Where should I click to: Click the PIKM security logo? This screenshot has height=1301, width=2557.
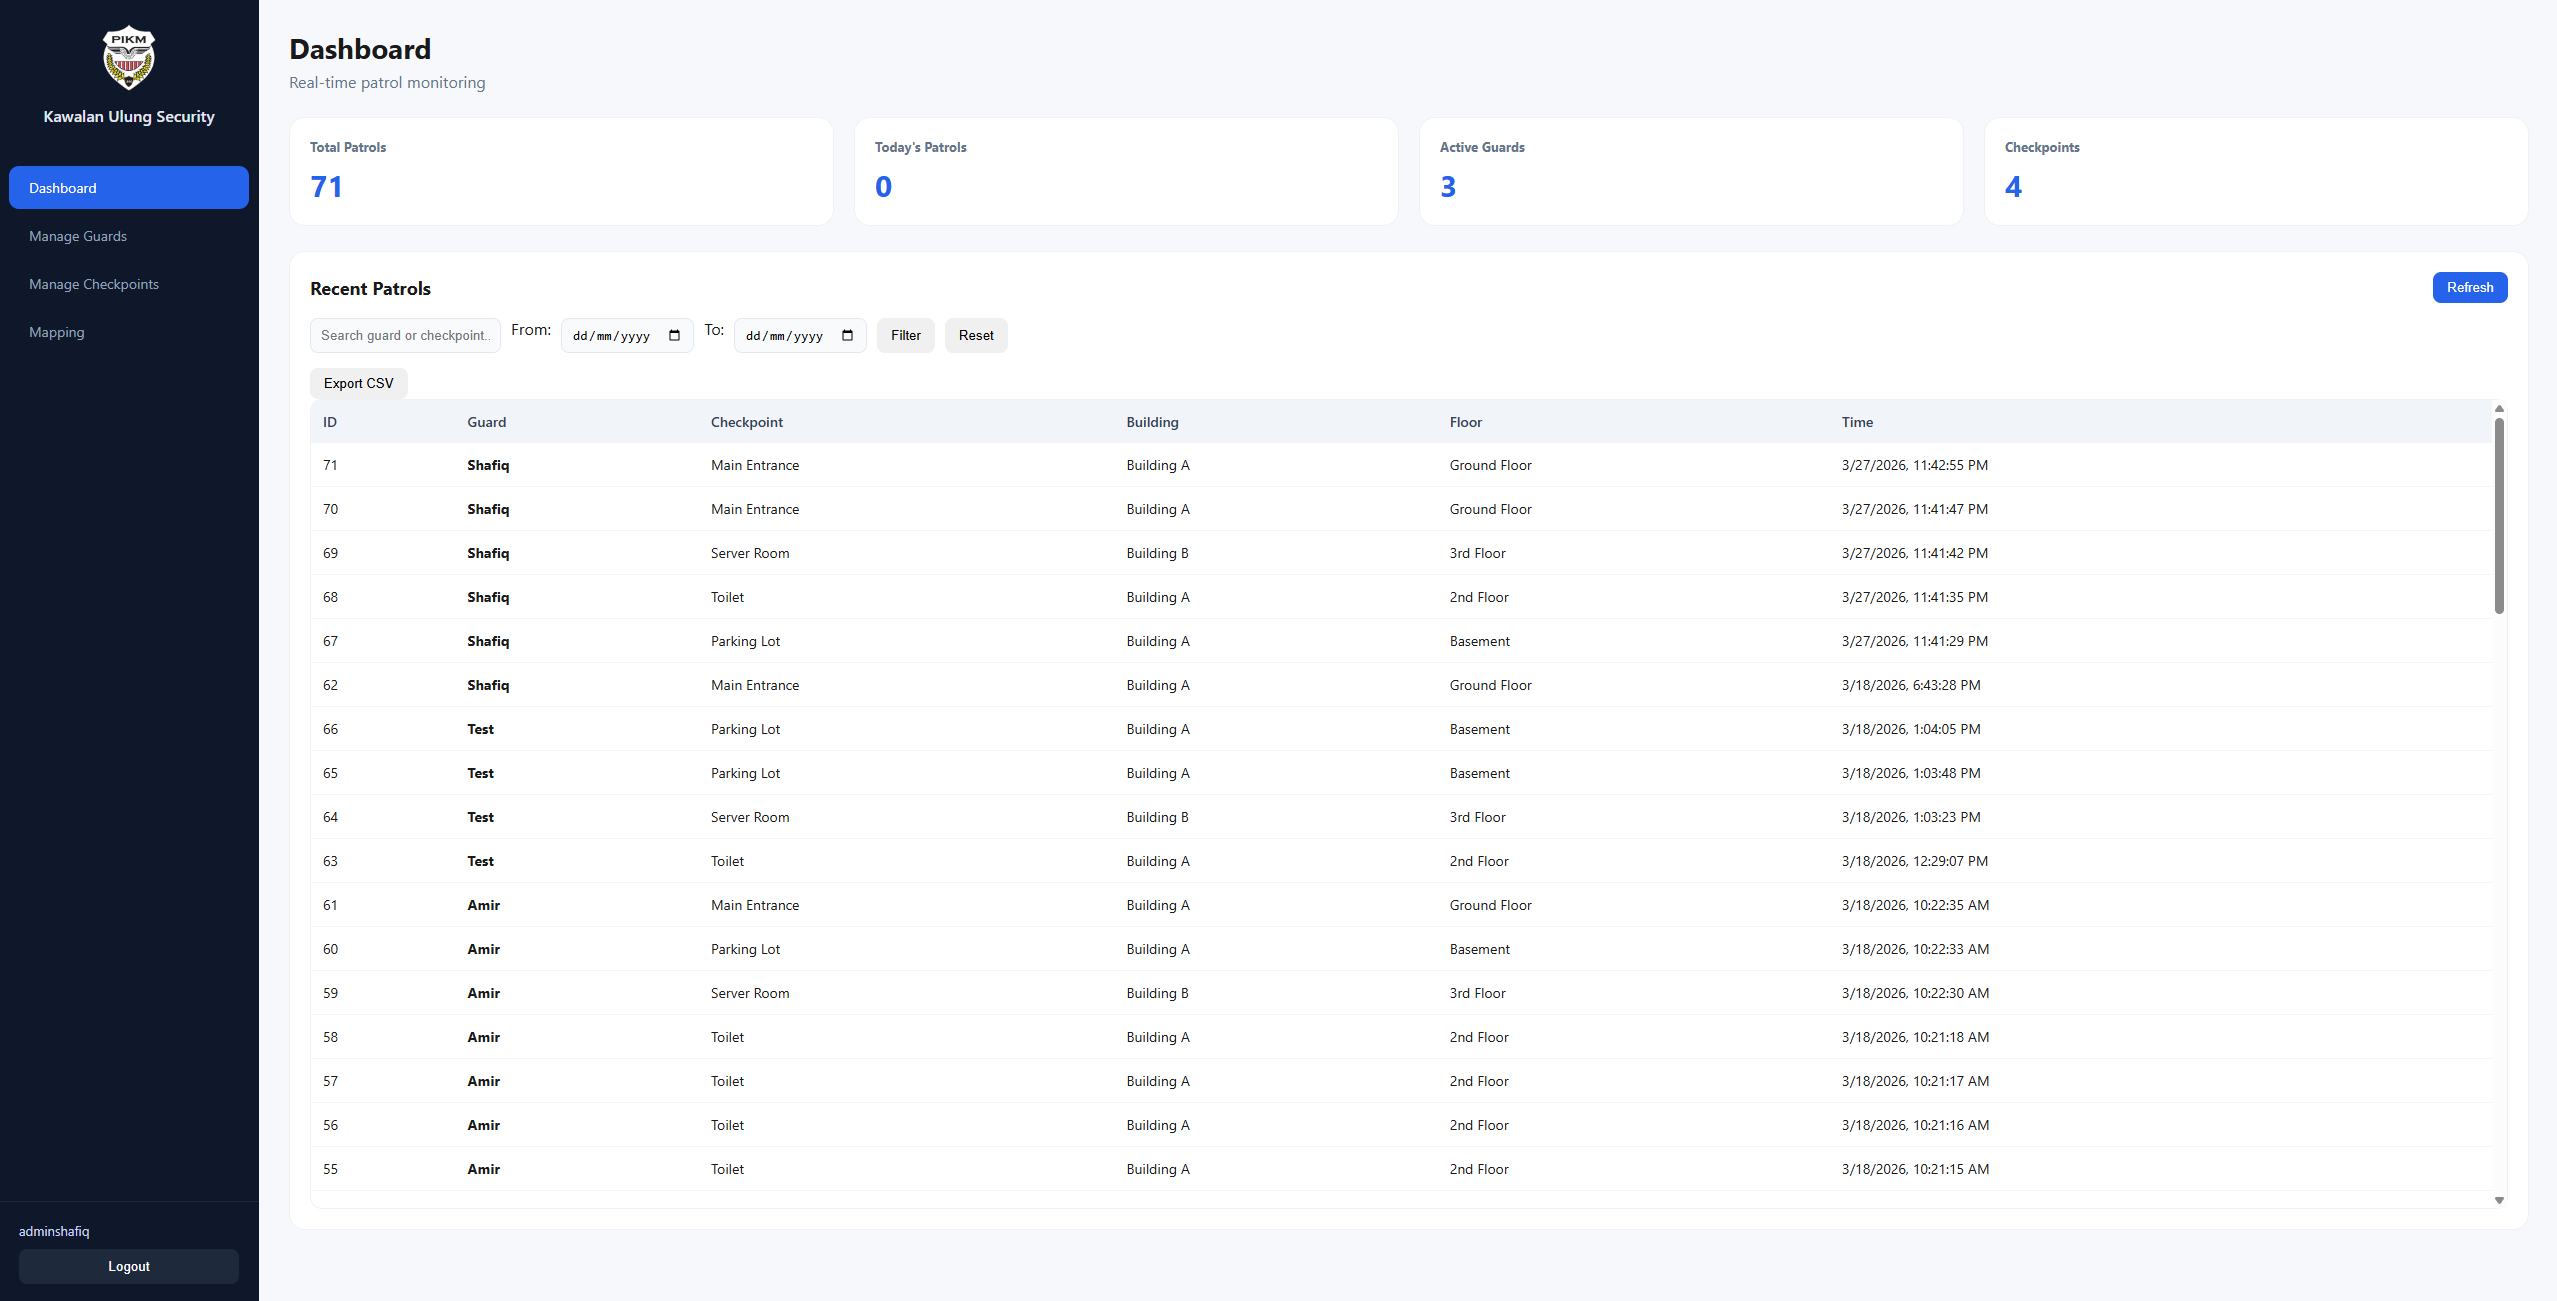pos(129,58)
